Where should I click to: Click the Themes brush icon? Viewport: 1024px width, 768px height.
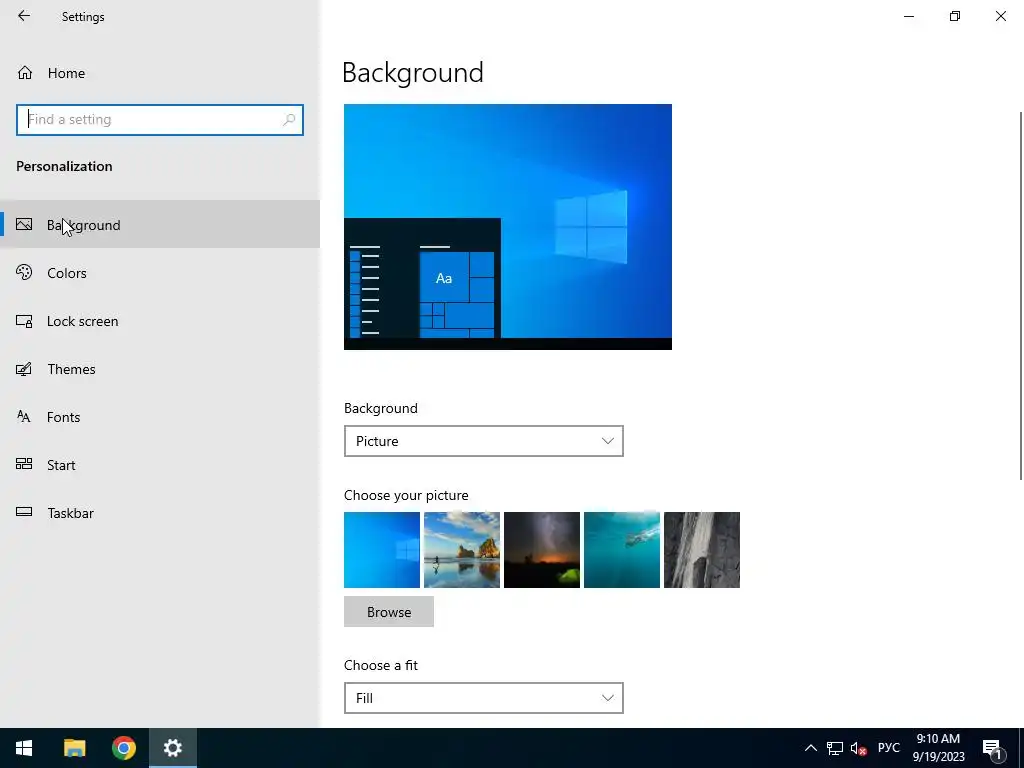pyautogui.click(x=24, y=369)
